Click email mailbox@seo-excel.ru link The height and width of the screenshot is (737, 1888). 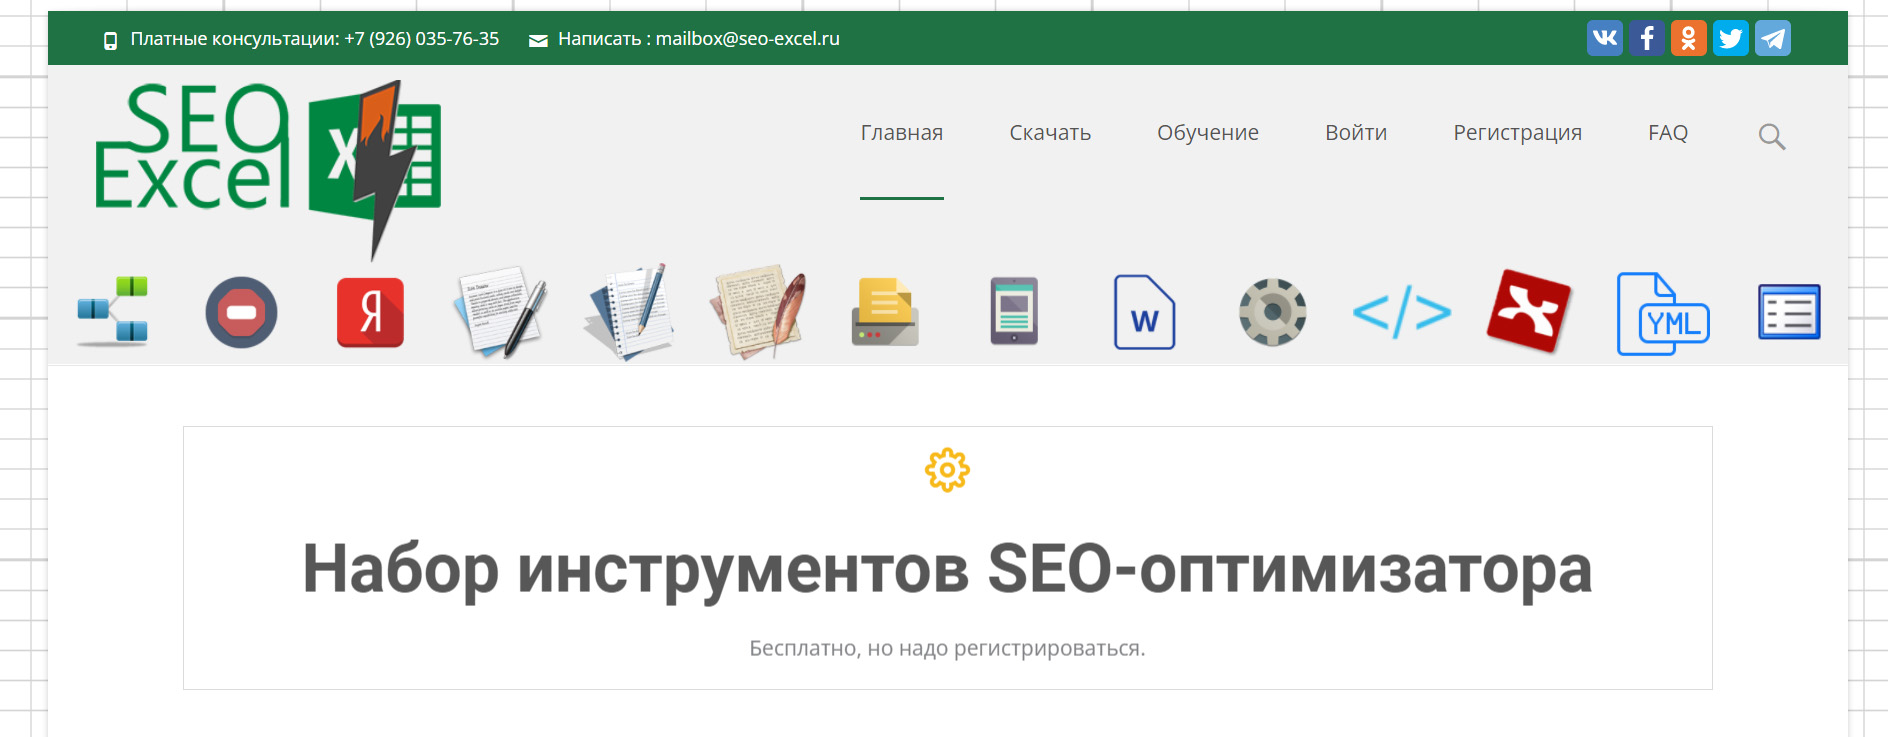(x=747, y=39)
